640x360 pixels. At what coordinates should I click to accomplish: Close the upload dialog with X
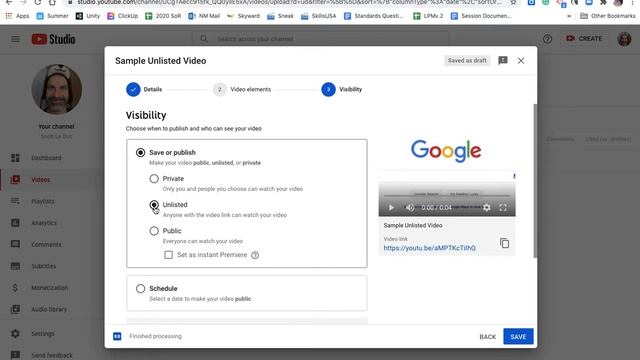(x=521, y=61)
